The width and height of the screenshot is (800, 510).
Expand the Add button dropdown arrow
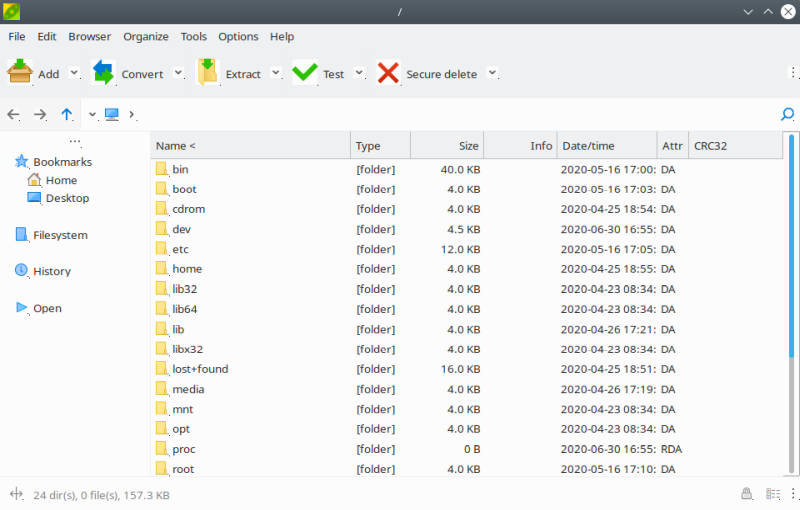click(x=76, y=73)
